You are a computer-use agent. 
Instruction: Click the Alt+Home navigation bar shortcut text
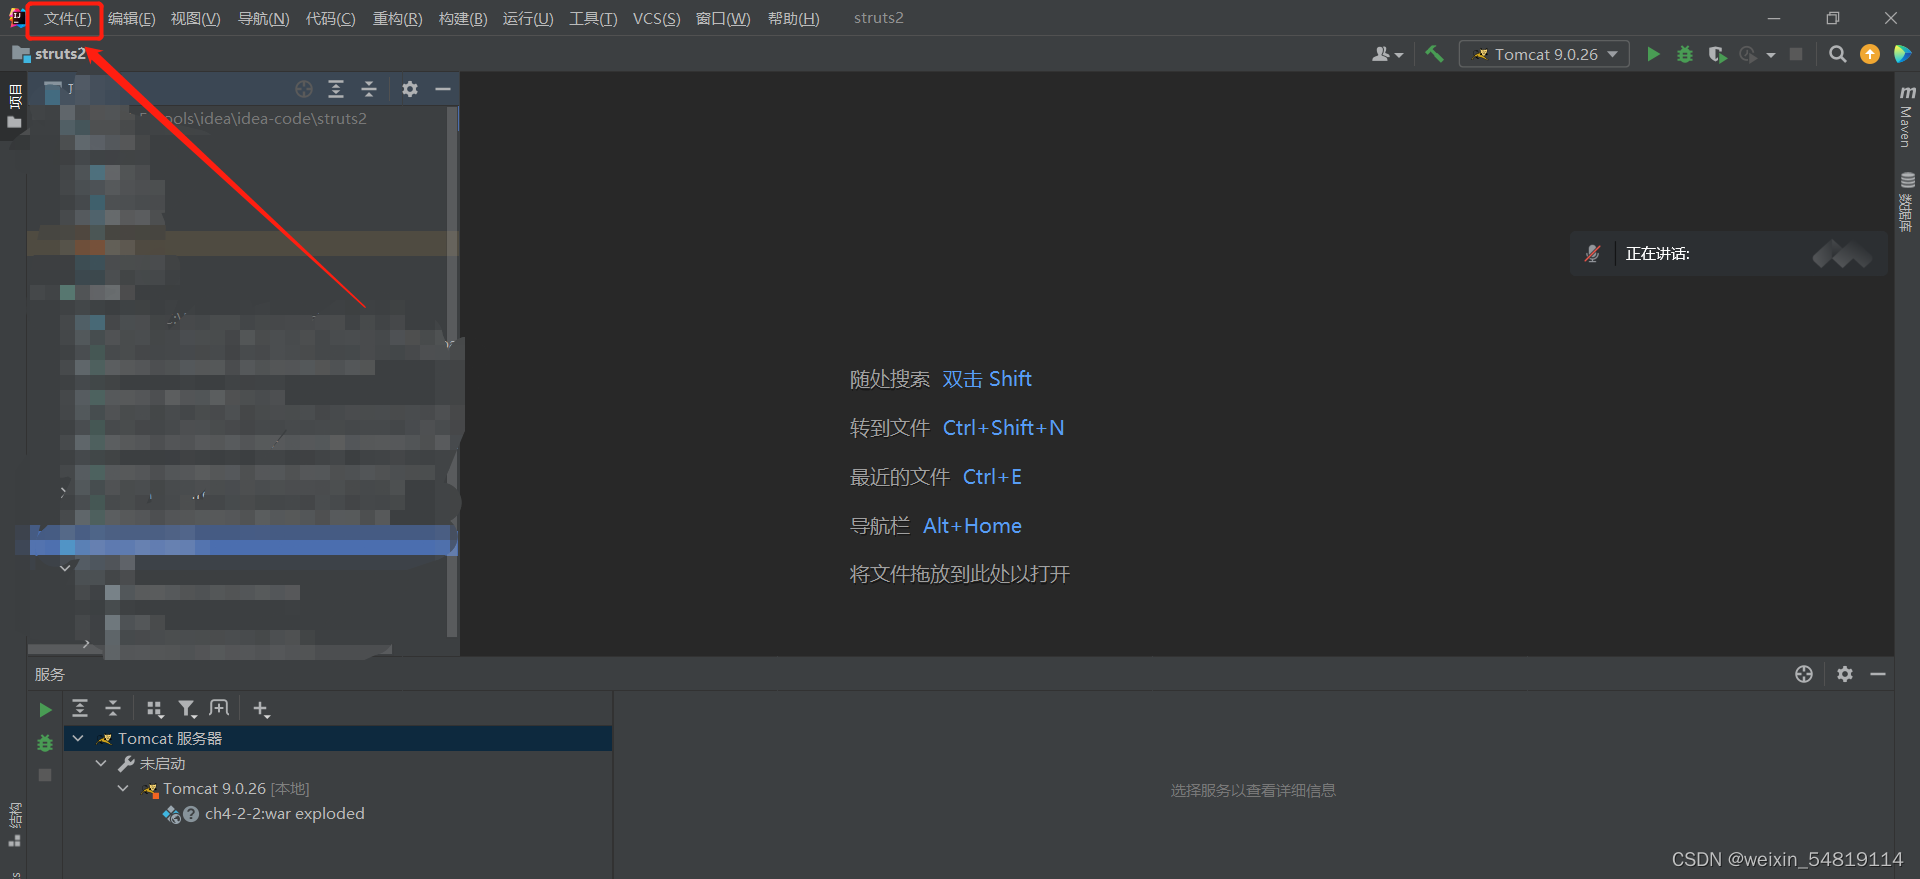click(x=972, y=526)
